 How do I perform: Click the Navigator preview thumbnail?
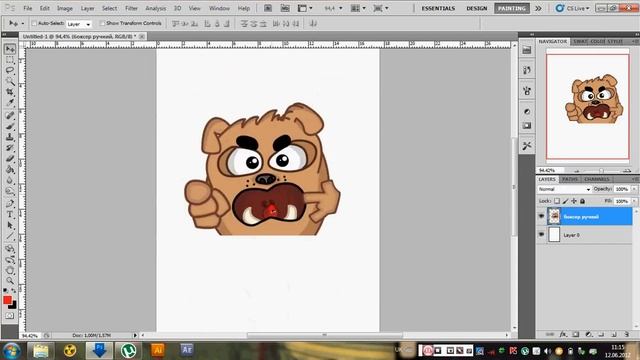pos(588,107)
